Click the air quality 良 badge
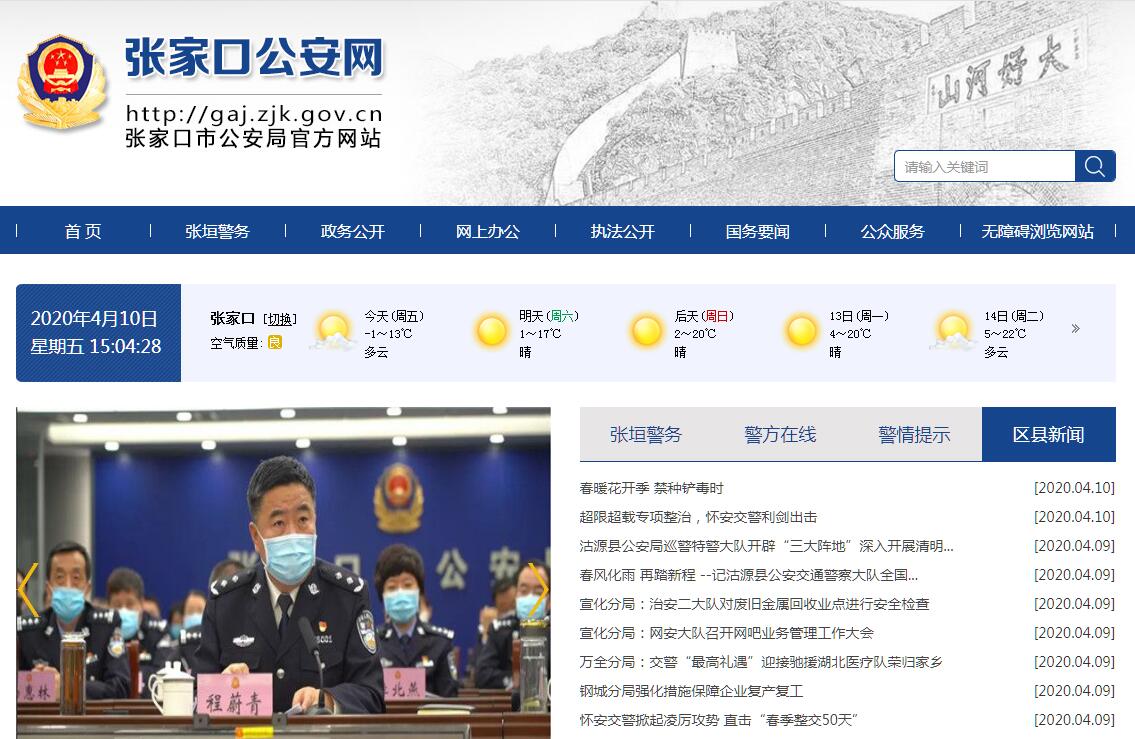 (x=275, y=343)
